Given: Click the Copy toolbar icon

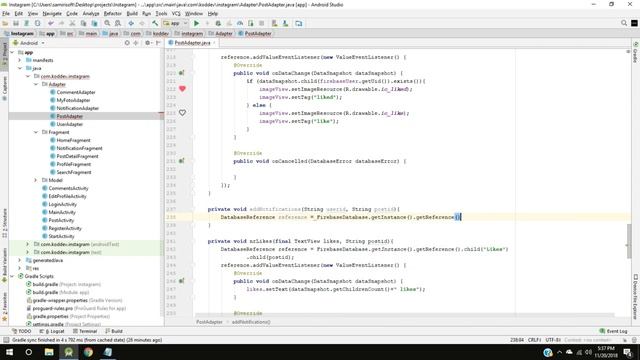Looking at the screenshot, I should pyautogui.click(x=83, y=23).
